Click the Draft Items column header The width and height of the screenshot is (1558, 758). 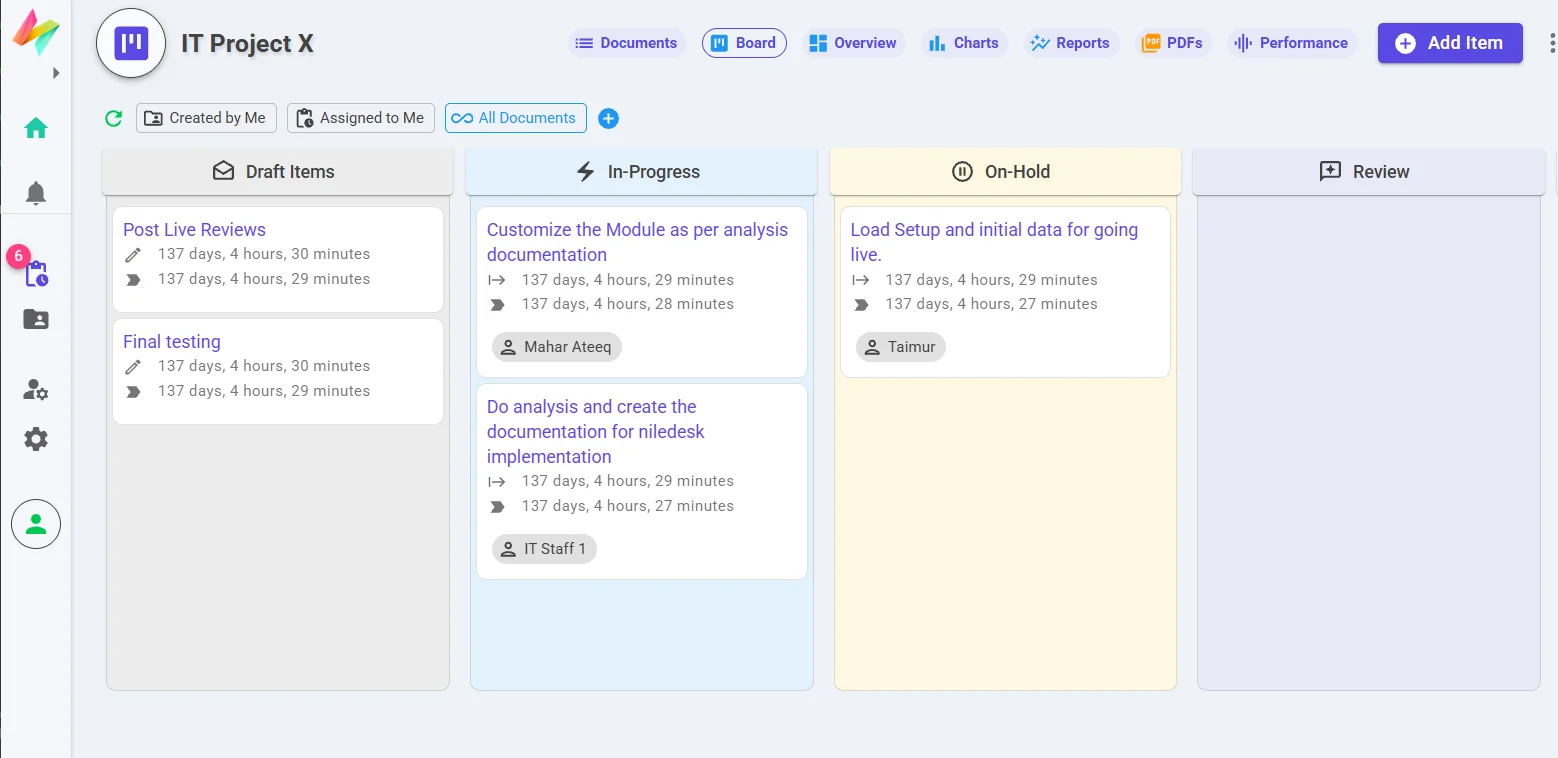[x=278, y=172]
